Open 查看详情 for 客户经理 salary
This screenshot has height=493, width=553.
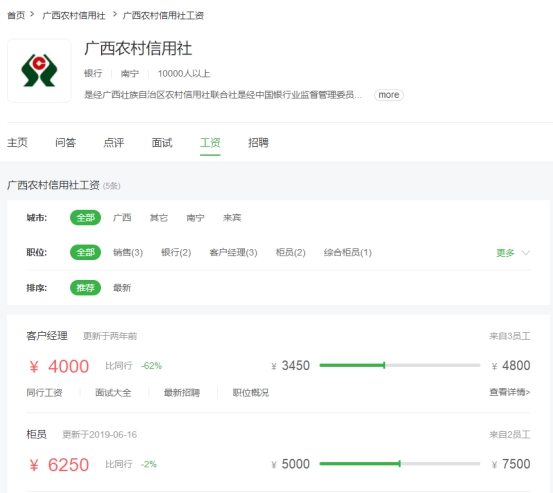click(x=510, y=392)
